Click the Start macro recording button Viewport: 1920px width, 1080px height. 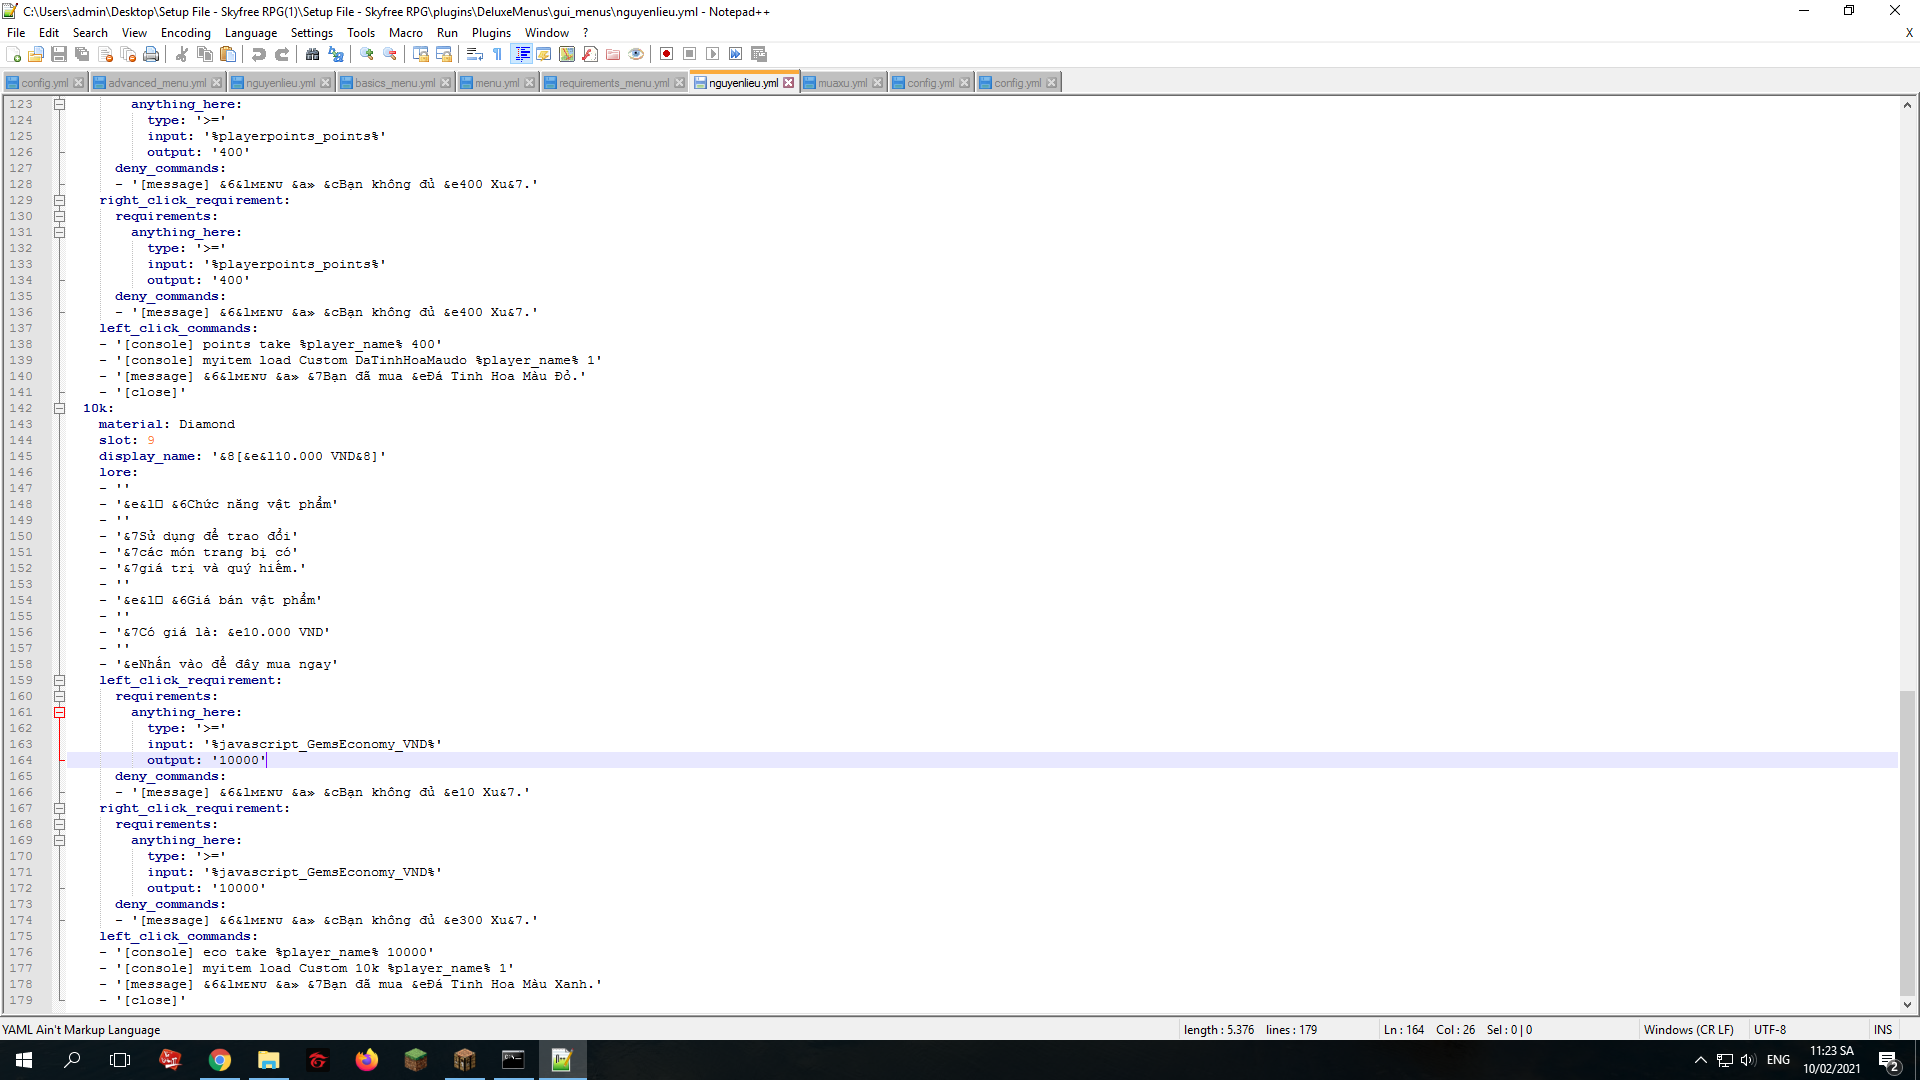(x=666, y=54)
